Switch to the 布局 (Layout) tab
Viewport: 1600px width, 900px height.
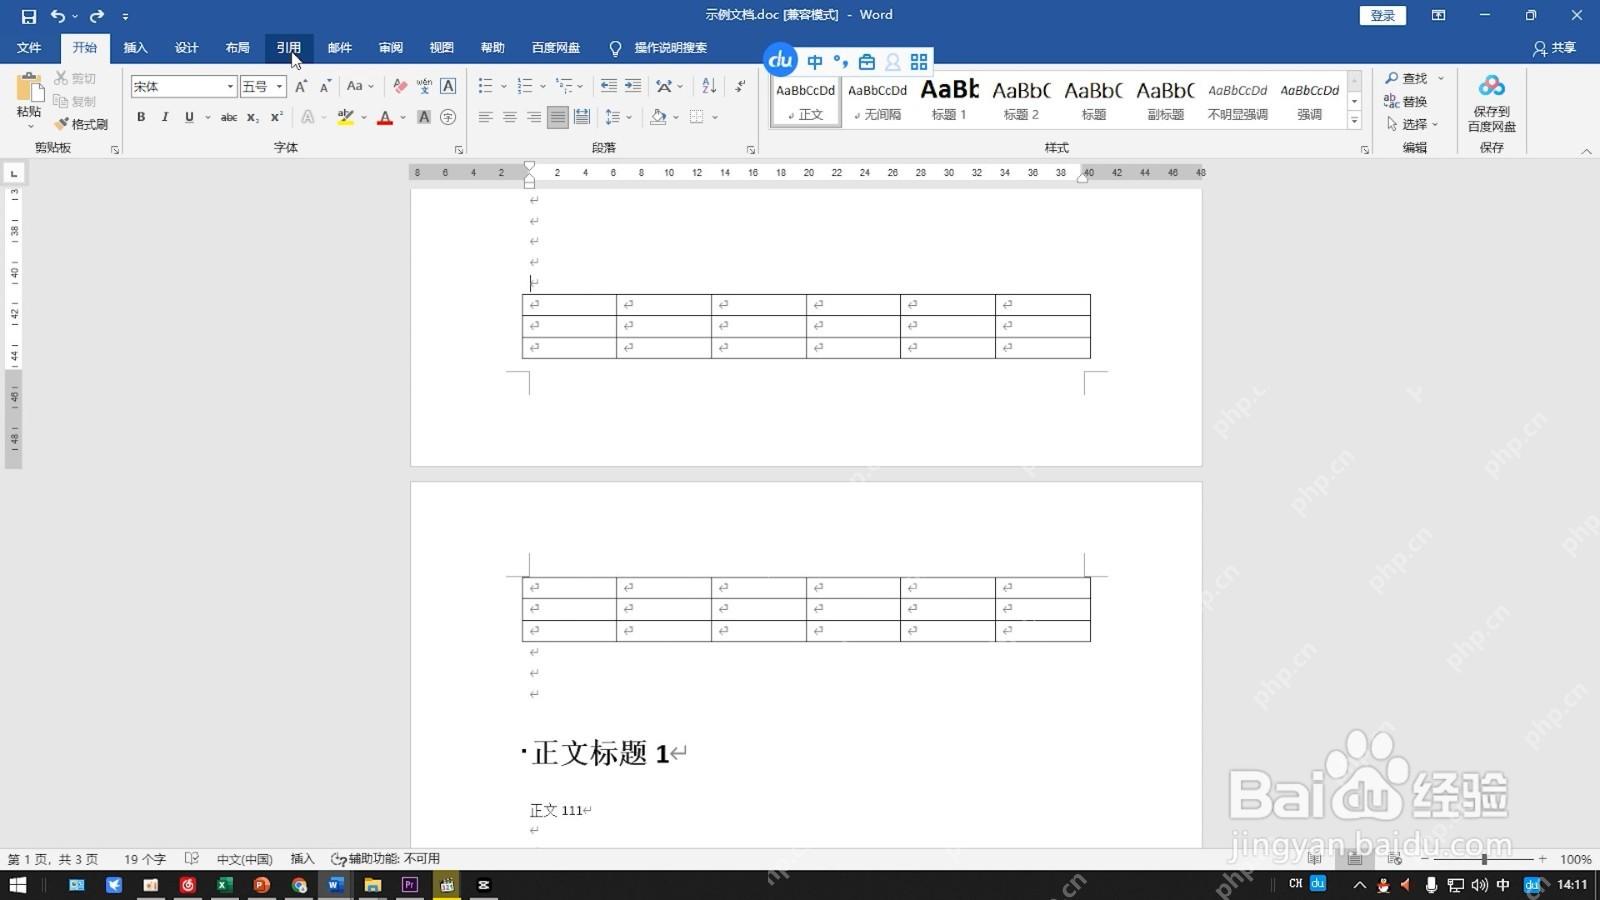point(237,48)
